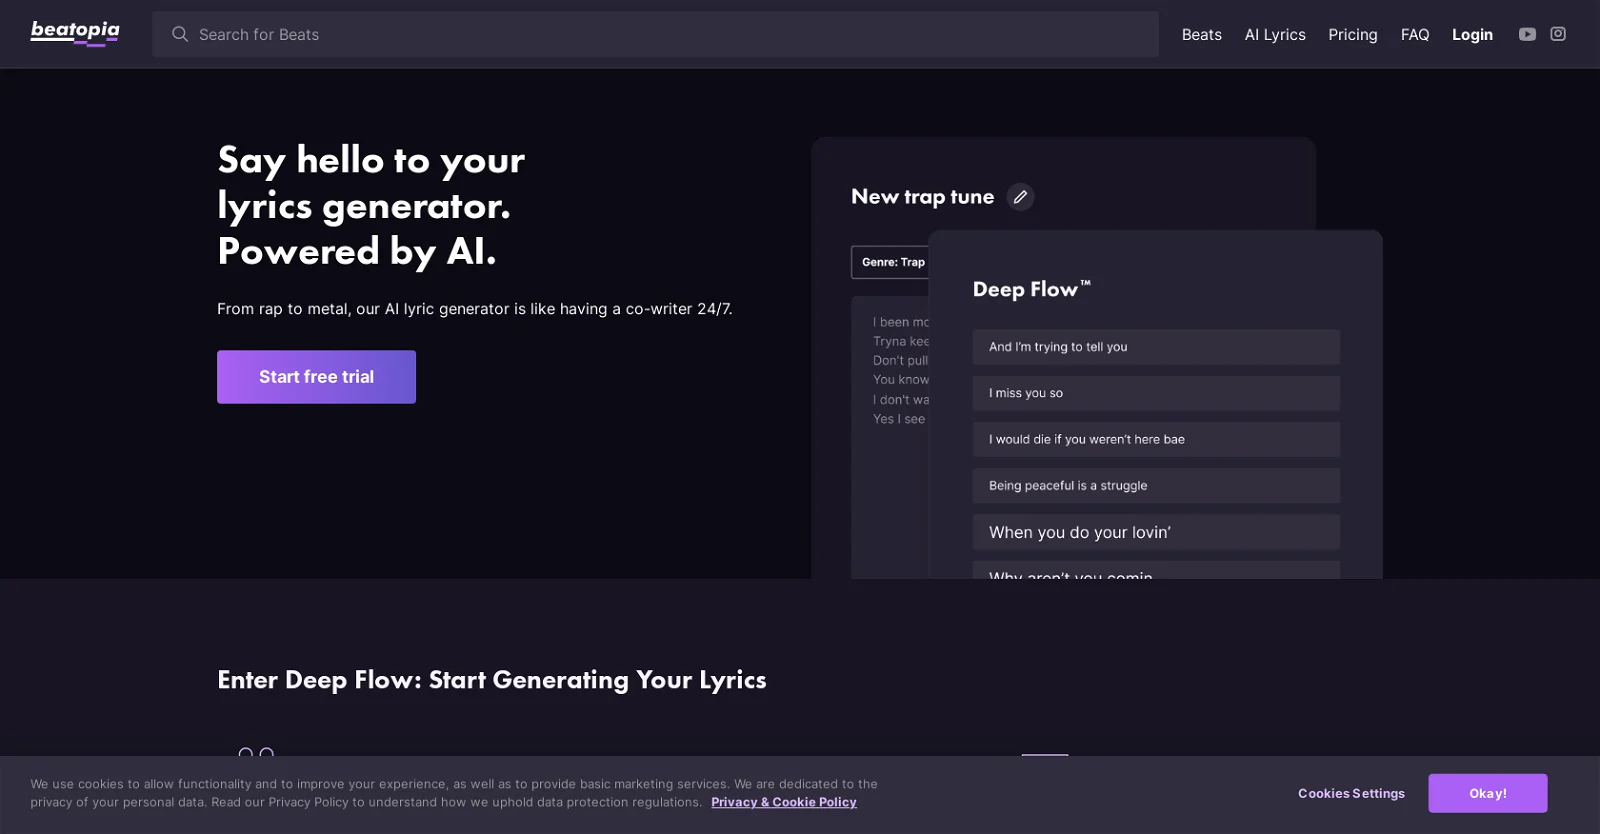This screenshot has height=834, width=1600.
Task: Select the "When you do your lovin'" line
Action: pos(1155,532)
